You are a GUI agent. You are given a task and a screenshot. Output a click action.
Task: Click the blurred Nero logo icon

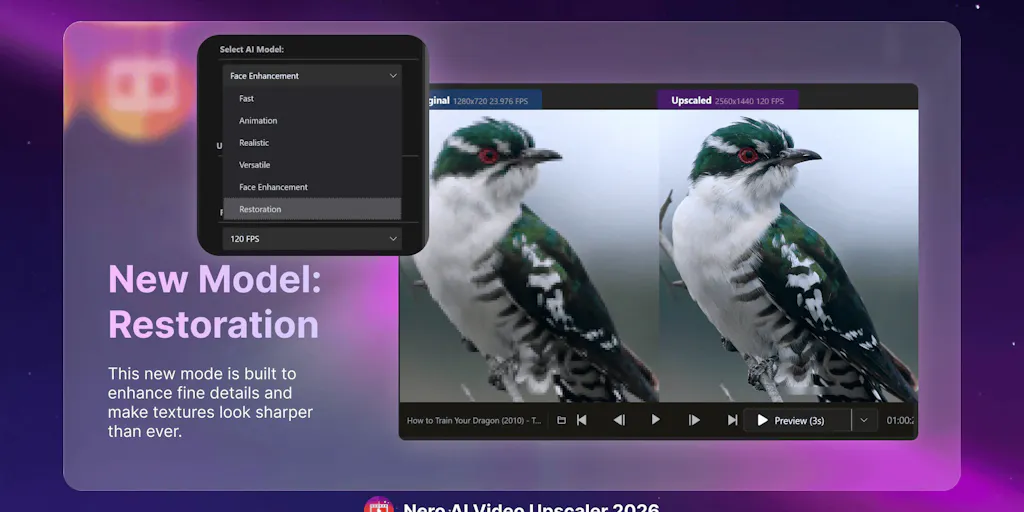pyautogui.click(x=142, y=88)
